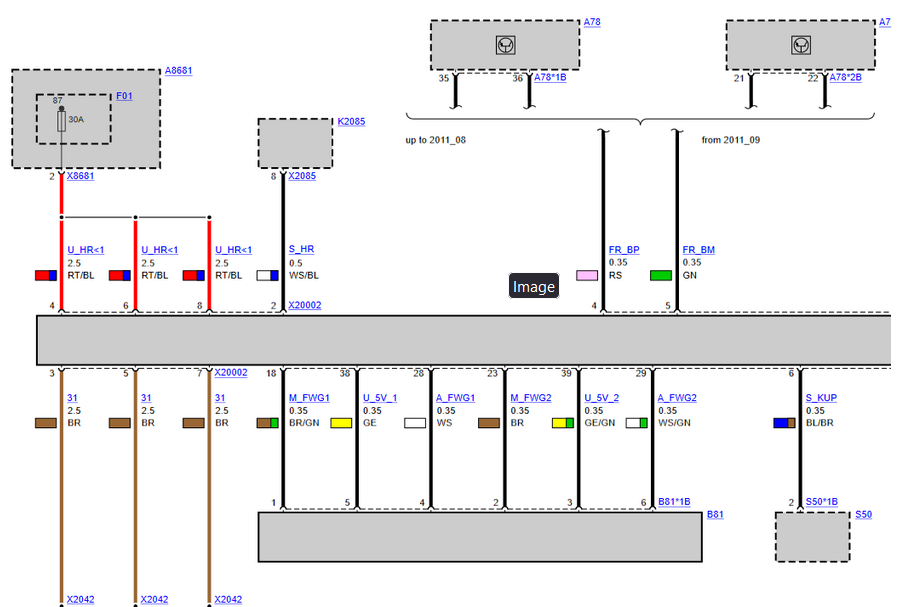The width and height of the screenshot is (900, 607).
Task: Select the large B81 component box
Action: tap(480, 537)
